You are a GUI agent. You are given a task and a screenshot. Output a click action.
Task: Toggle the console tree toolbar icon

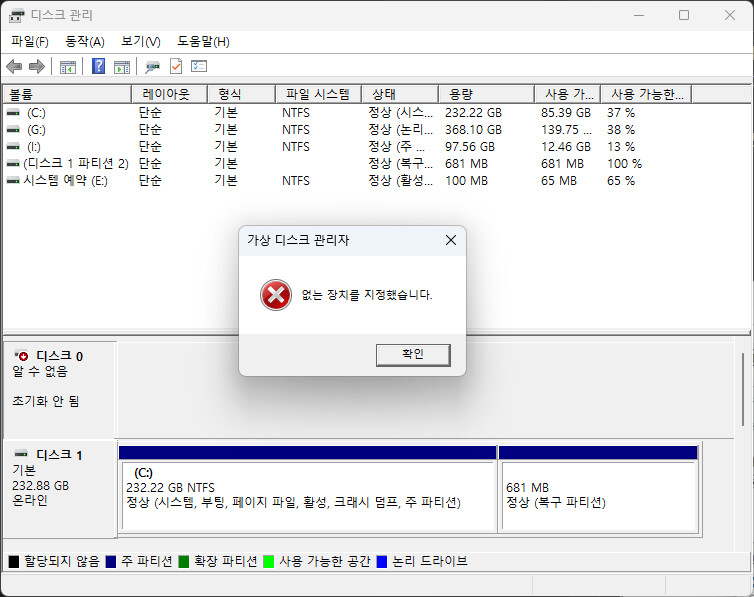[68, 67]
